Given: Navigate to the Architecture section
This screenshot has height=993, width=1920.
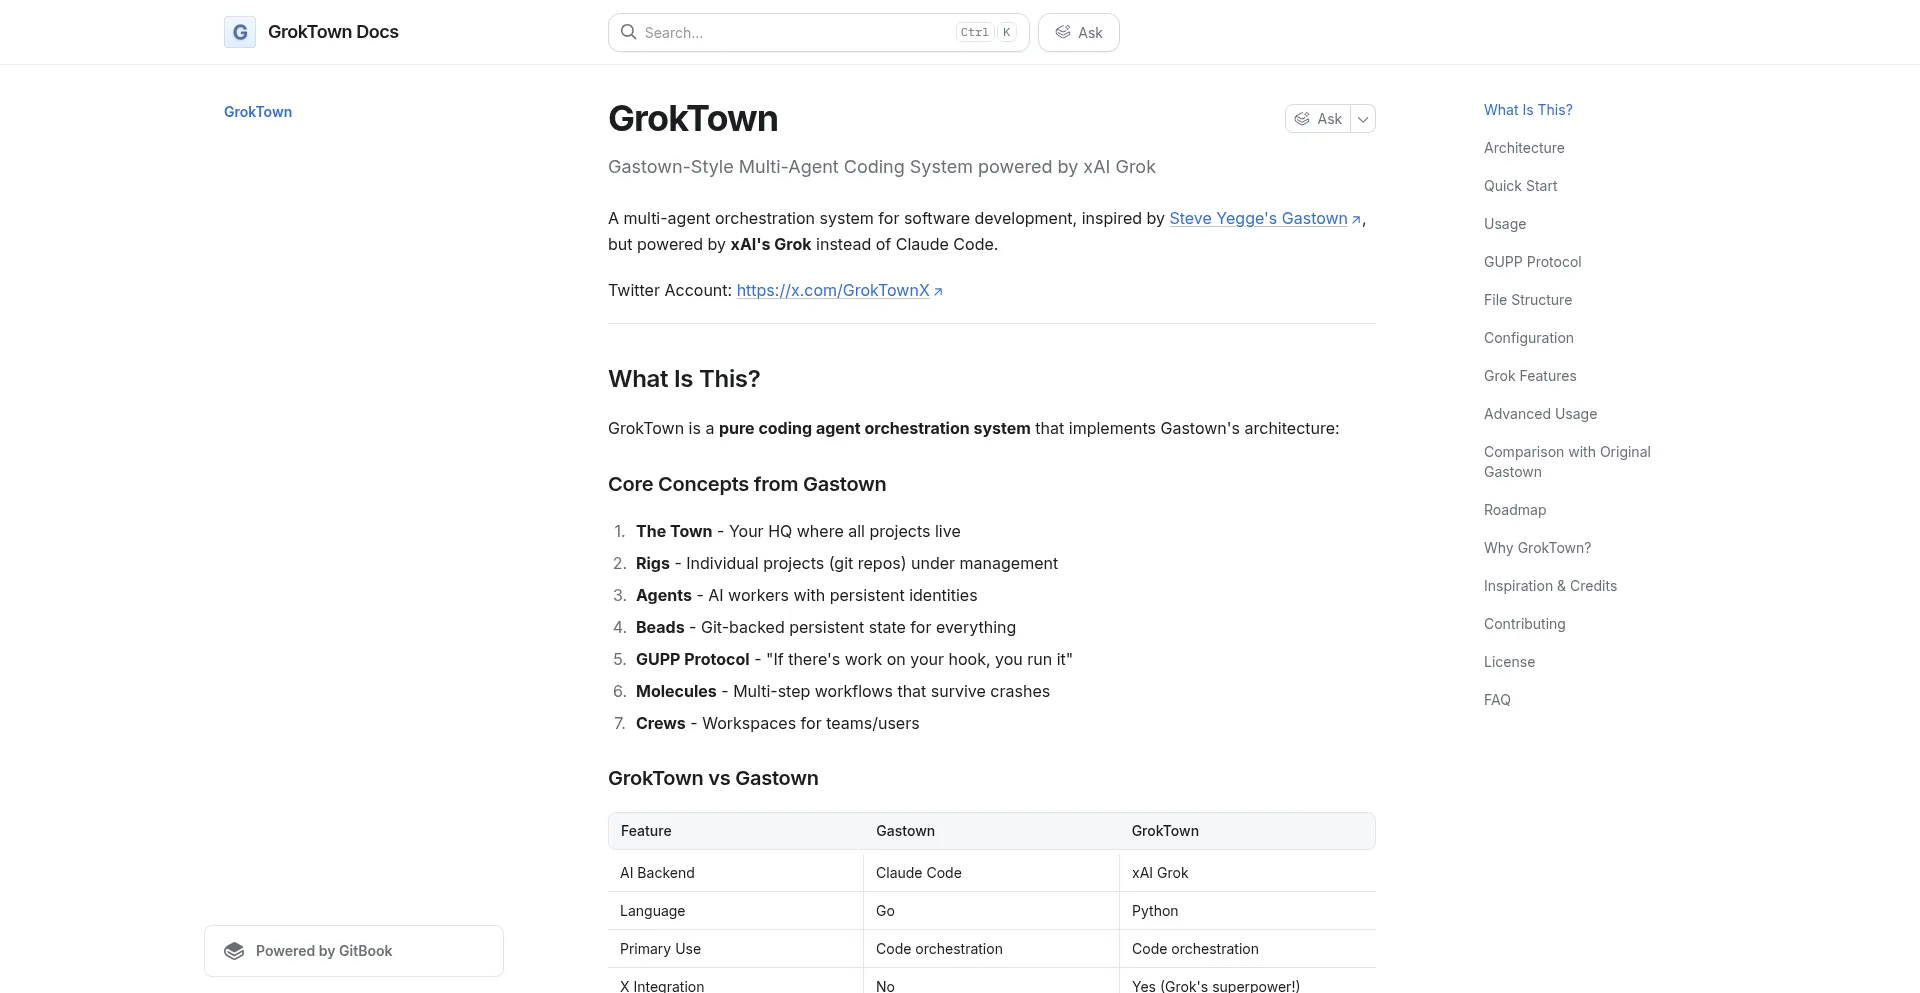Looking at the screenshot, I should tap(1523, 148).
